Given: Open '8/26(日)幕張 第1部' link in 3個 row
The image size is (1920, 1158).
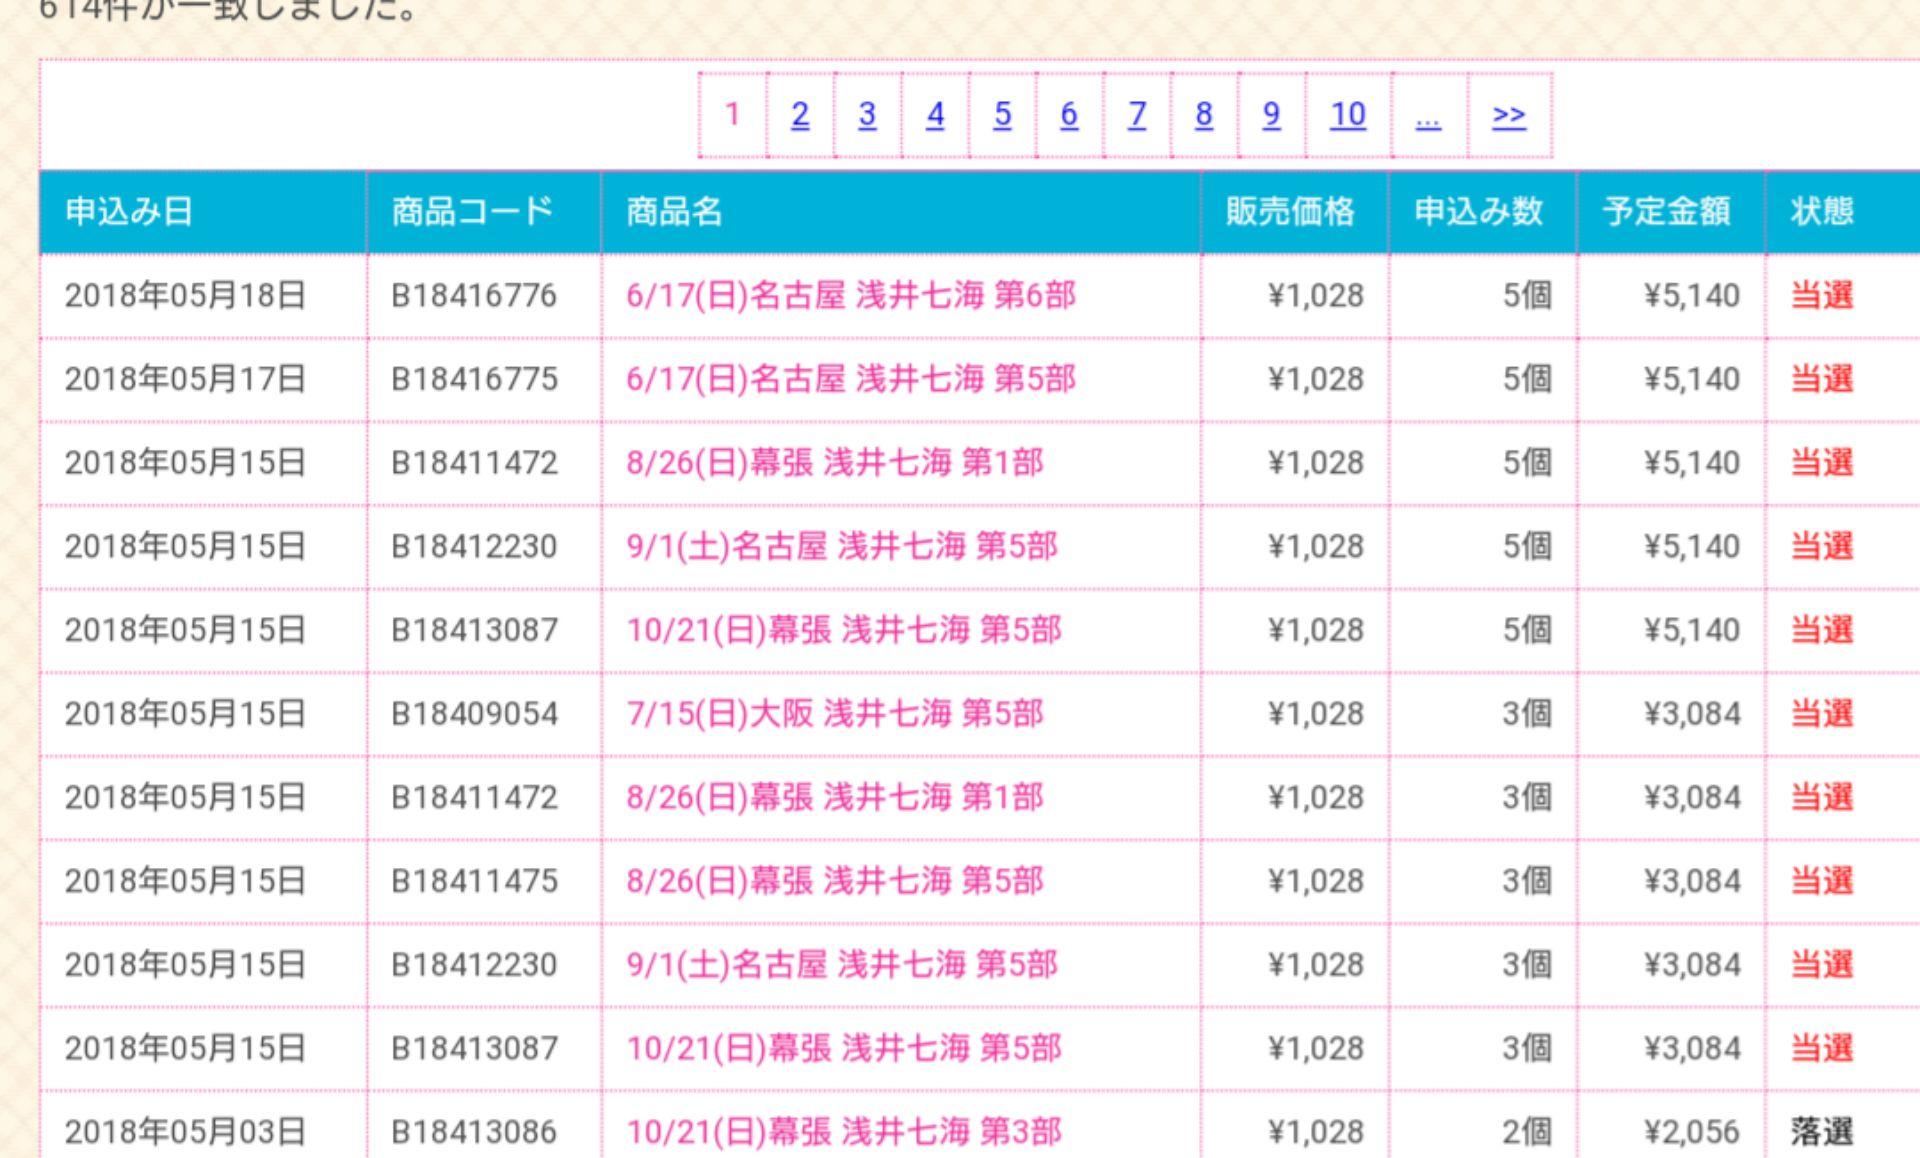Looking at the screenshot, I should pyautogui.click(x=835, y=797).
